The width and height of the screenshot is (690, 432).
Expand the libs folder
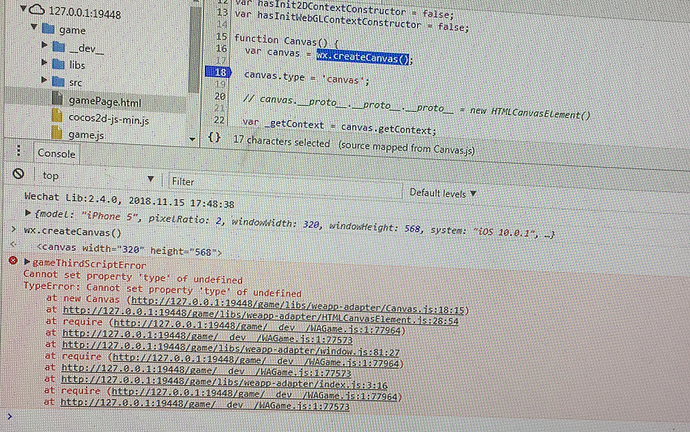click(x=44, y=62)
